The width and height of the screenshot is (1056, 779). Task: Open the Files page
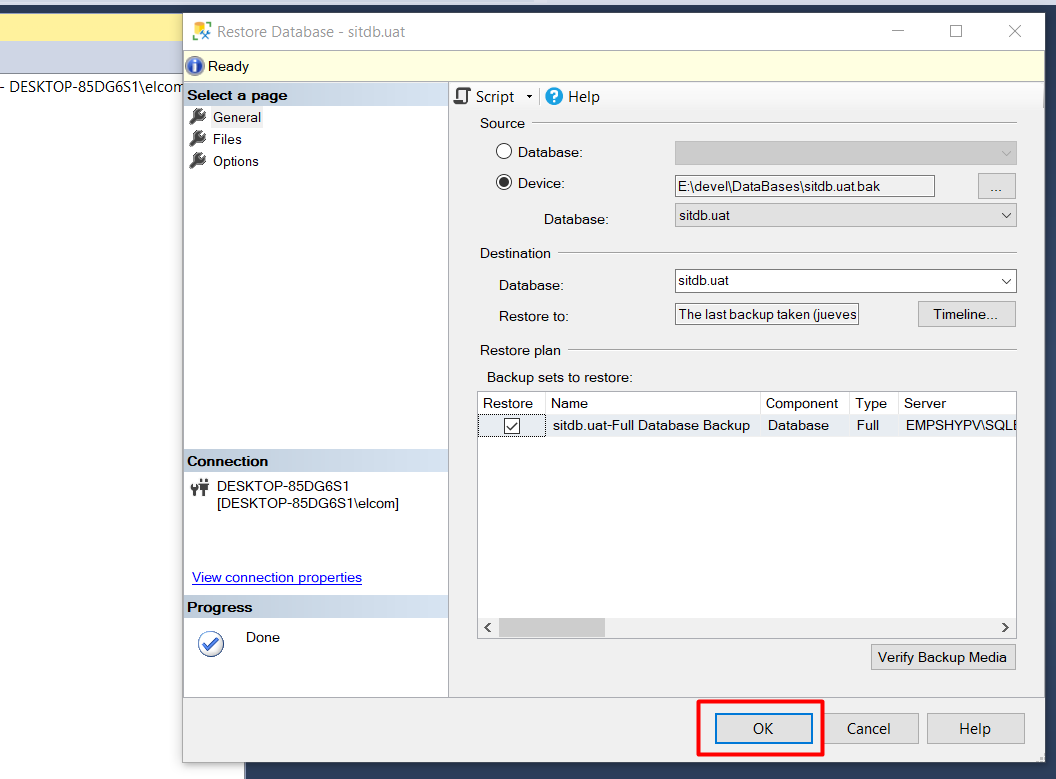[x=227, y=139]
